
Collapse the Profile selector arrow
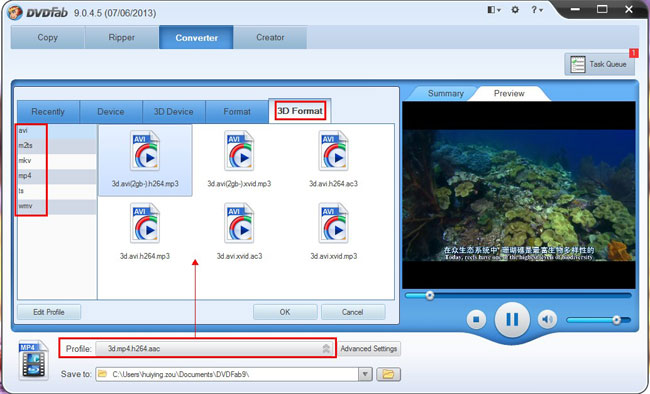(x=326, y=348)
